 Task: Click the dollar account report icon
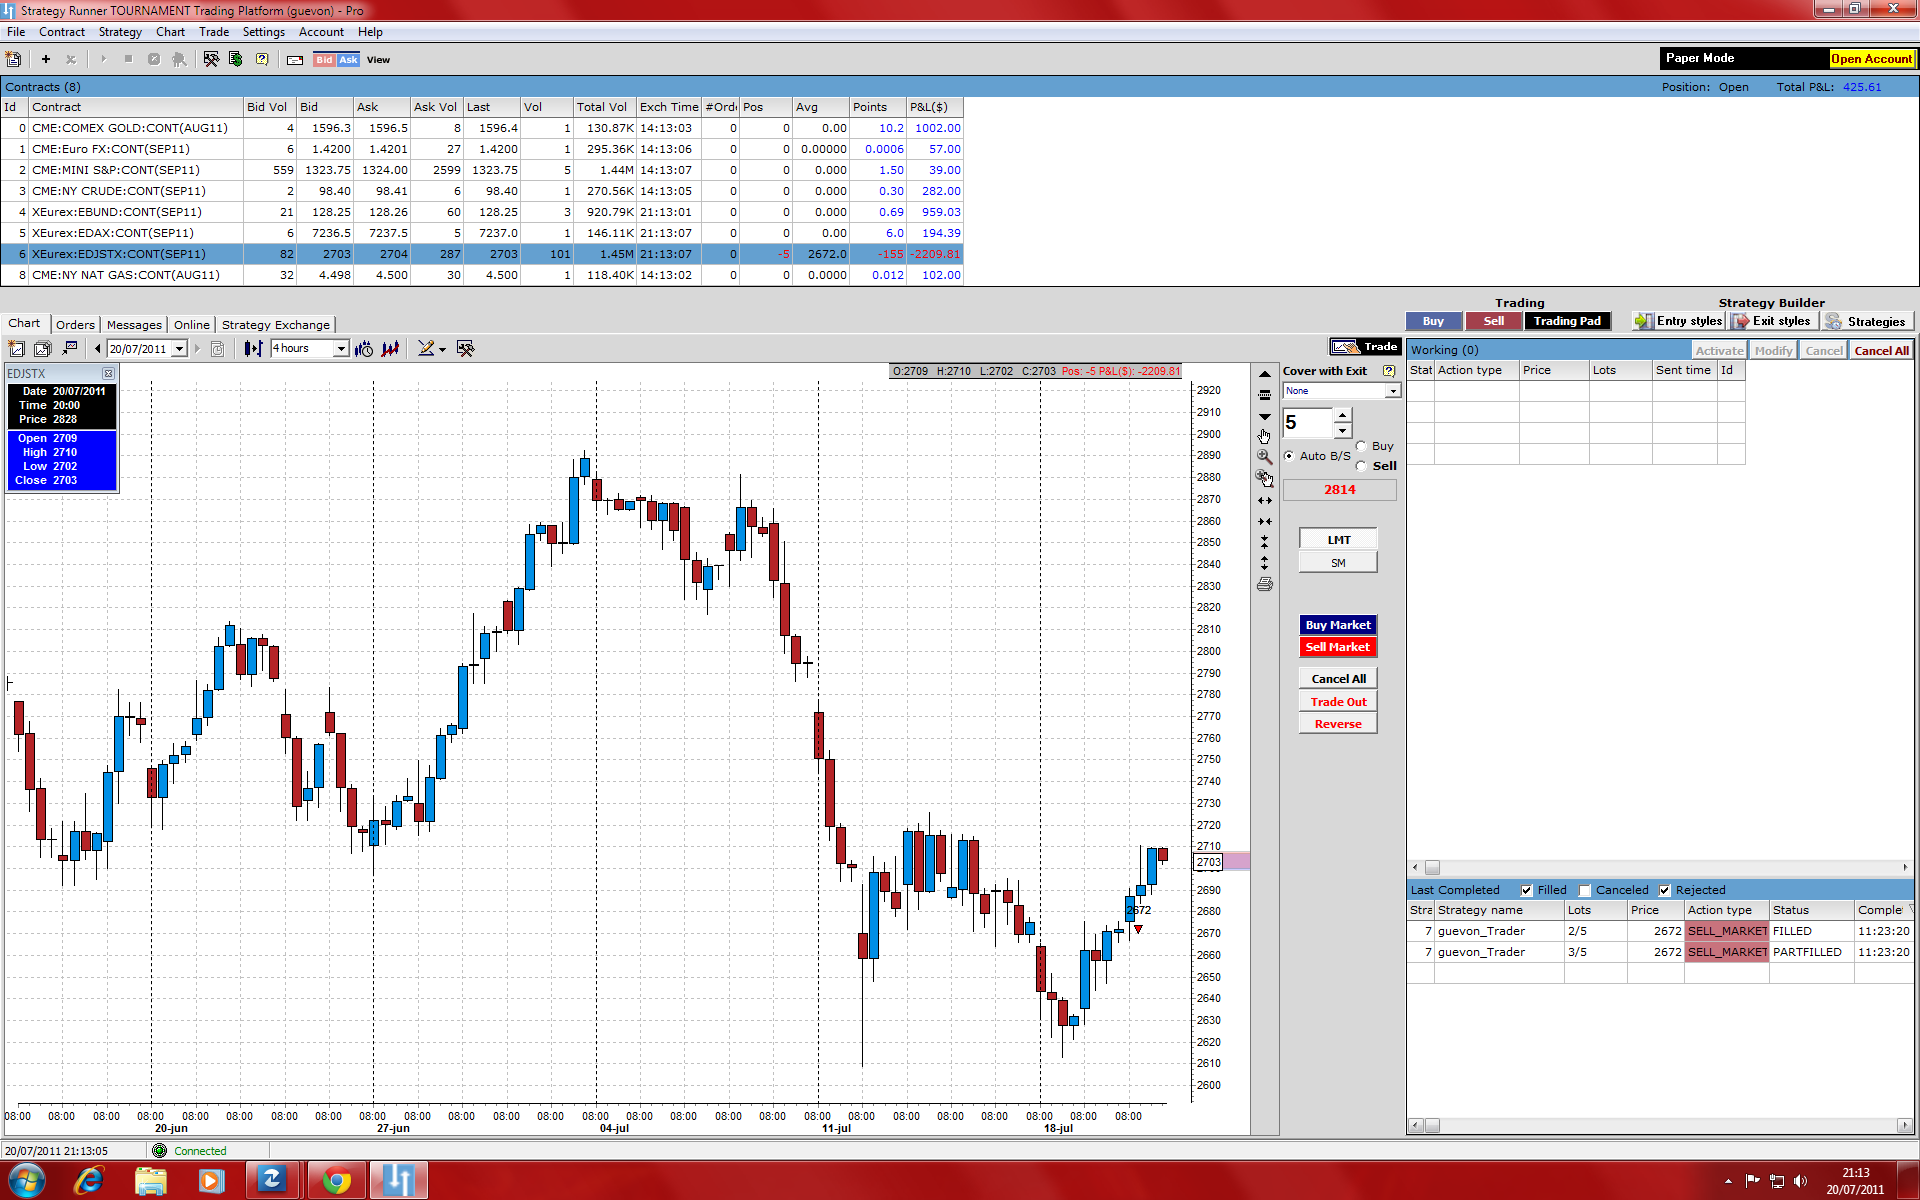[236, 60]
